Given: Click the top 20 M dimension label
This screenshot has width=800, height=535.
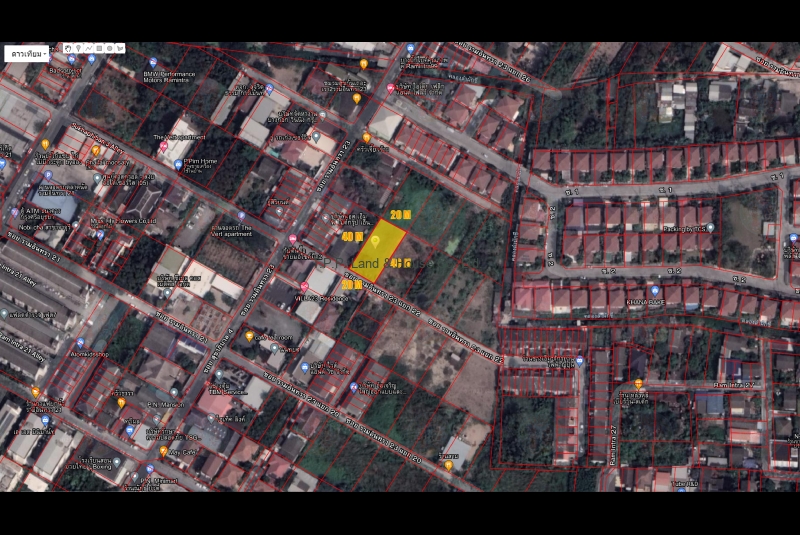Looking at the screenshot, I should [x=400, y=215].
